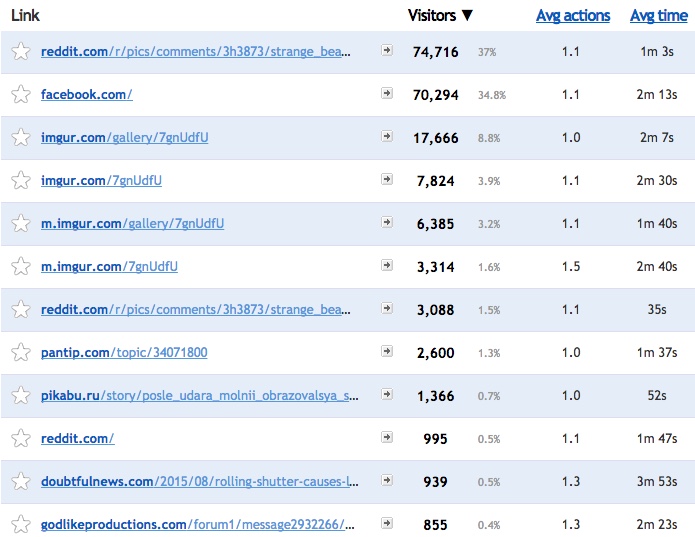Click the 17,666 visitor count
This screenshot has width=695, height=537.
click(435, 138)
